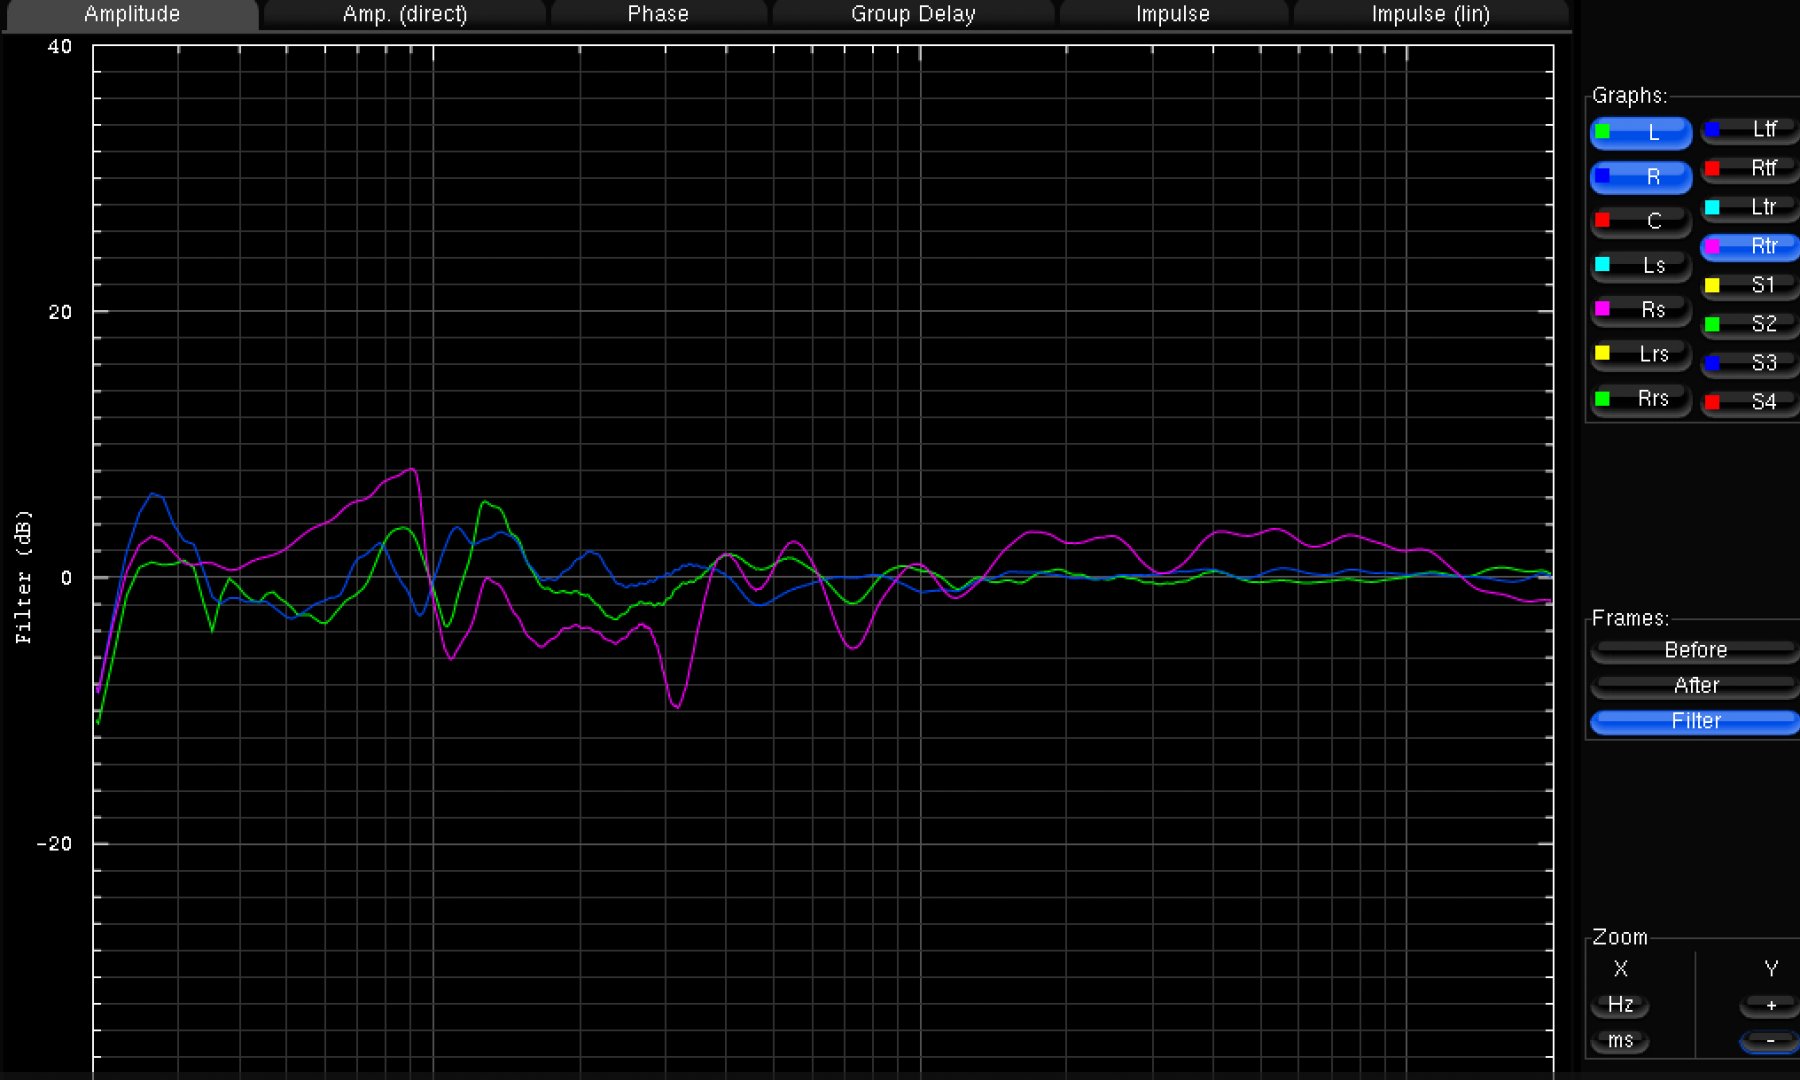
Task: Deselect the Filter frame button
Action: click(1695, 721)
